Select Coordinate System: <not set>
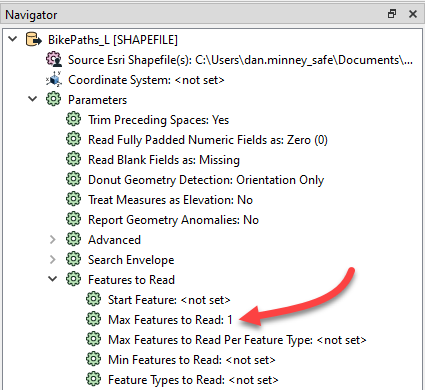The width and height of the screenshot is (425, 390). pos(146,80)
